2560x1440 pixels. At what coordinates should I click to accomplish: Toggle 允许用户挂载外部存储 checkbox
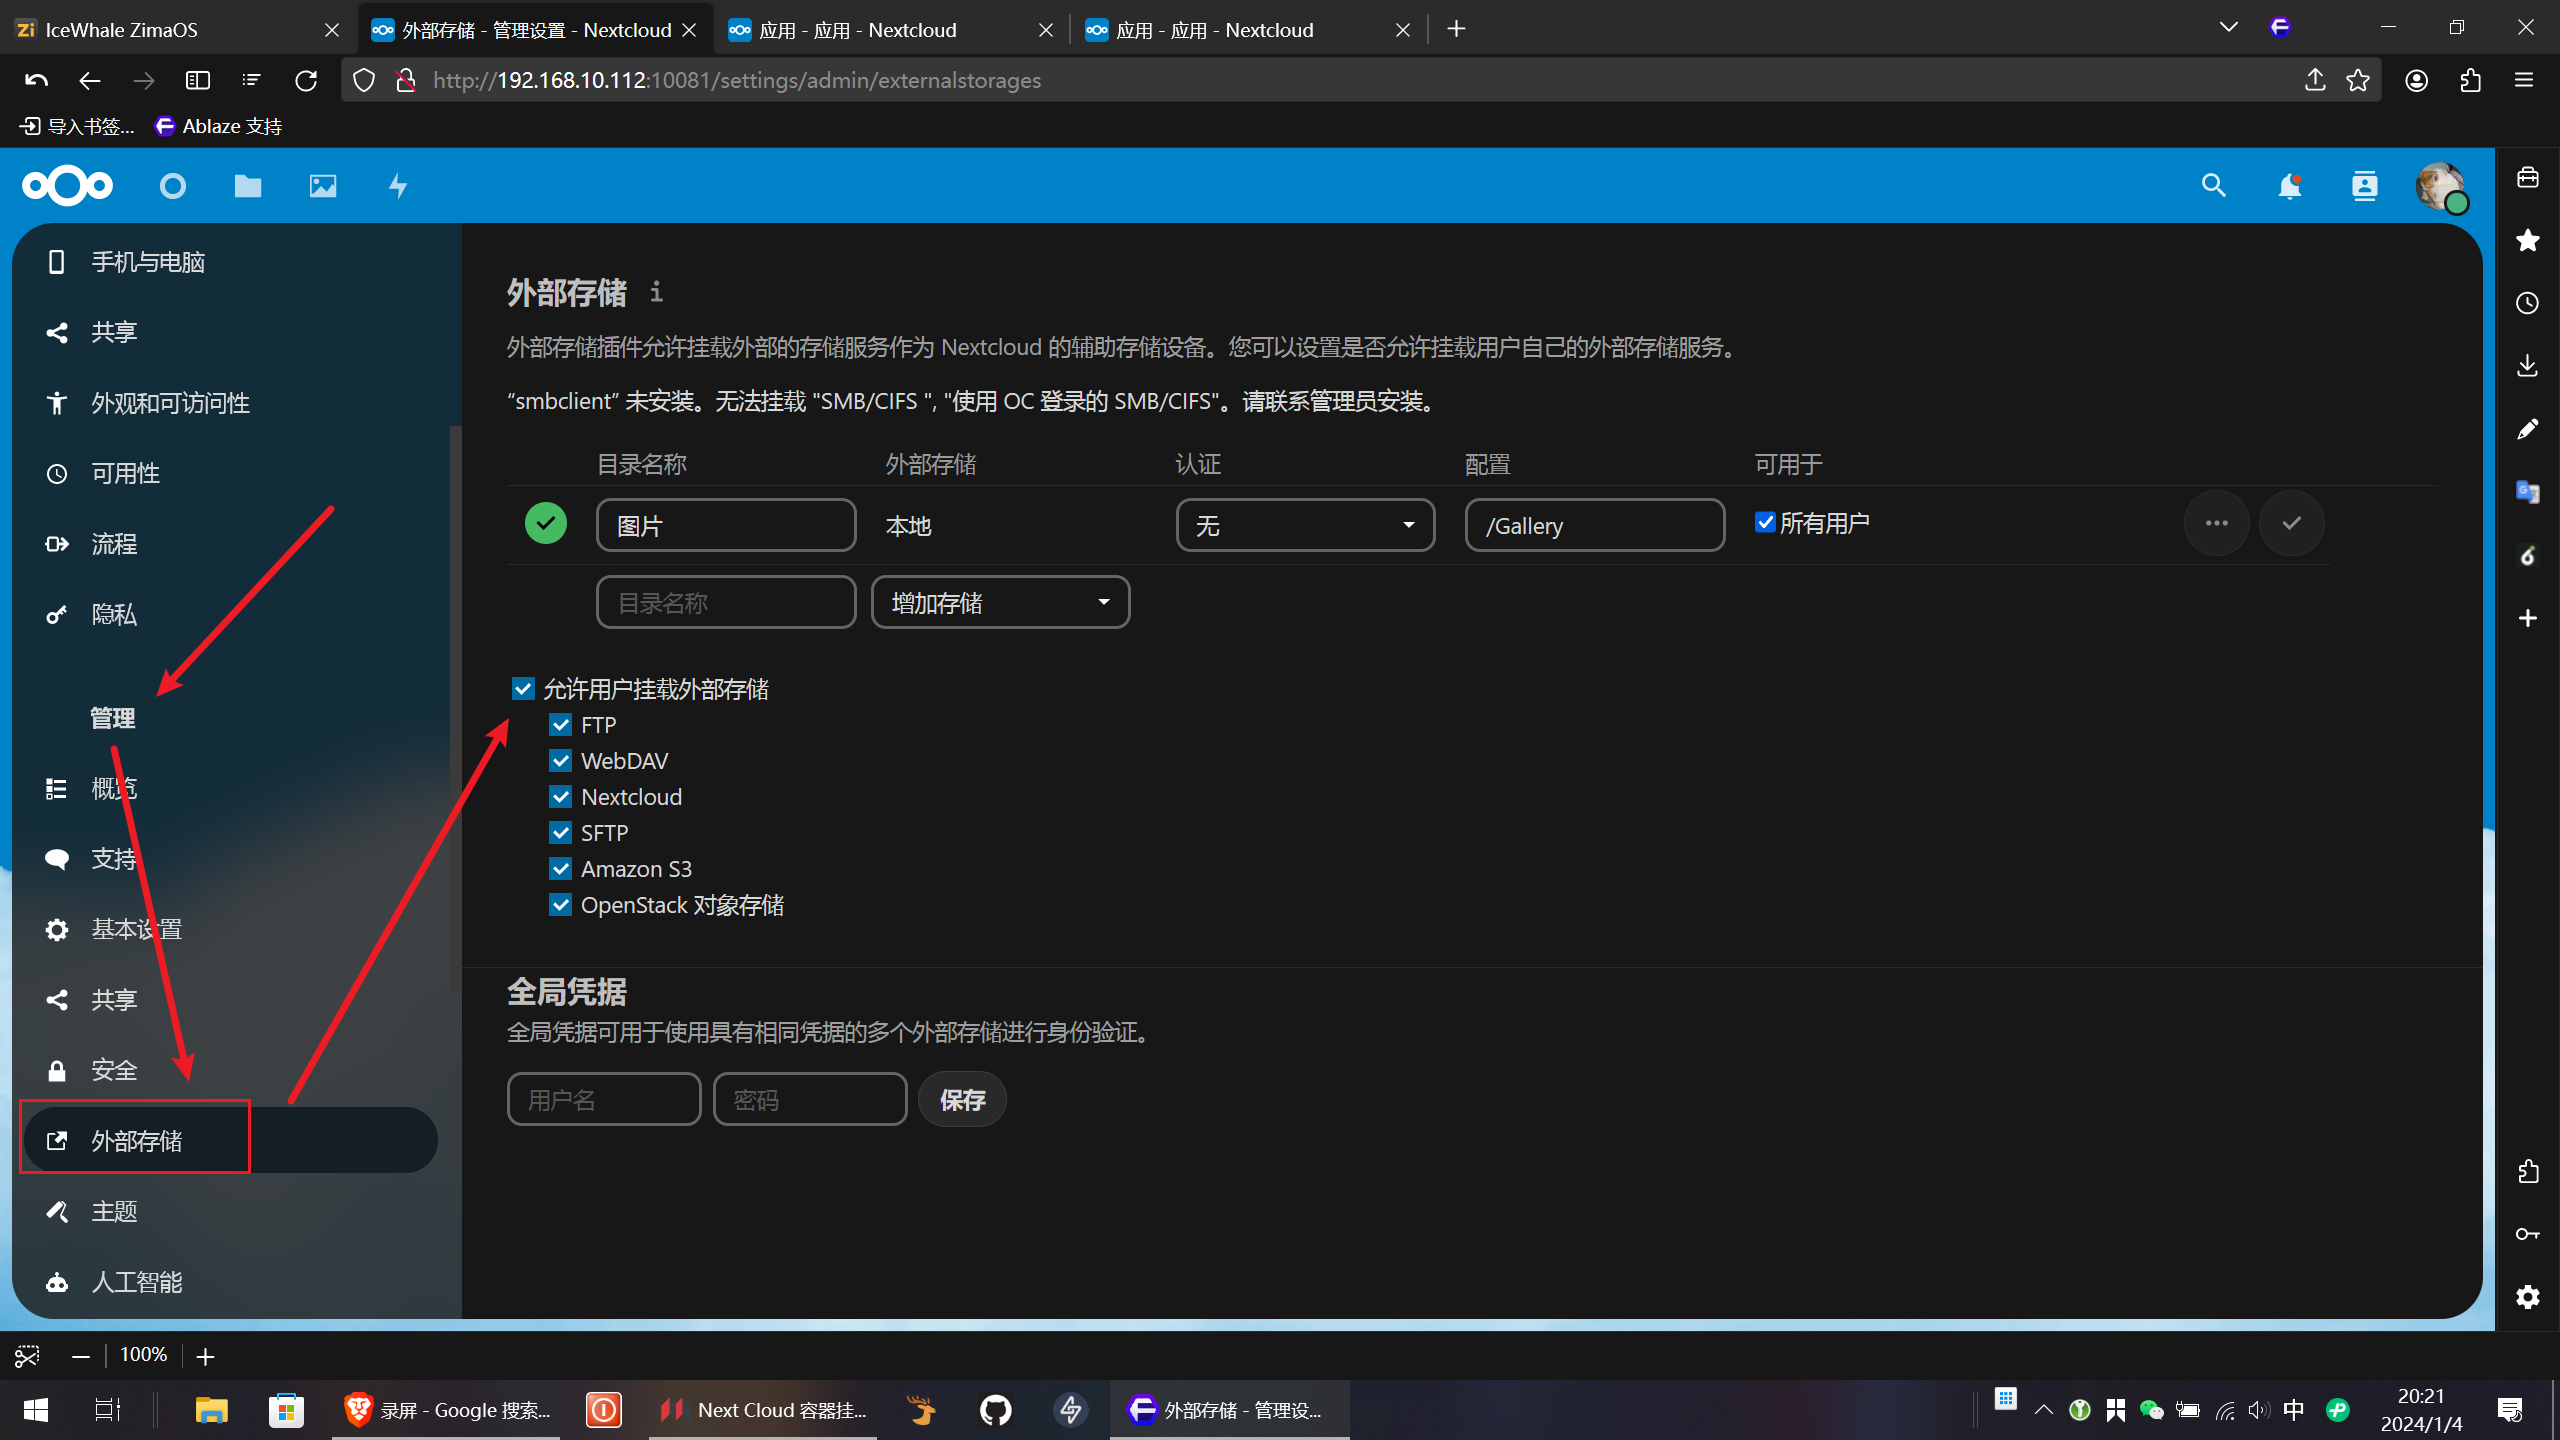(x=523, y=688)
